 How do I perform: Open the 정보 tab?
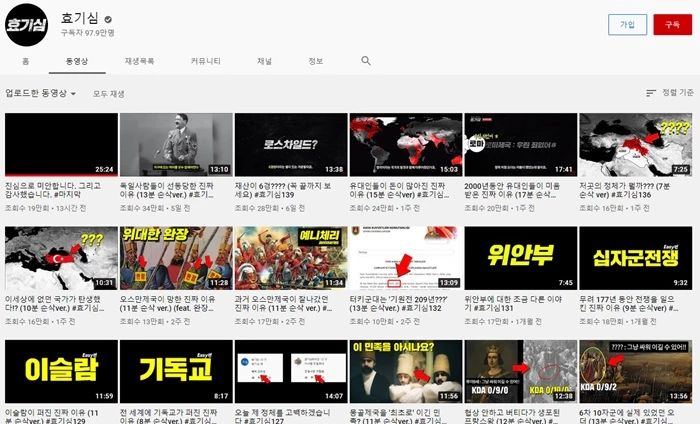click(x=316, y=61)
